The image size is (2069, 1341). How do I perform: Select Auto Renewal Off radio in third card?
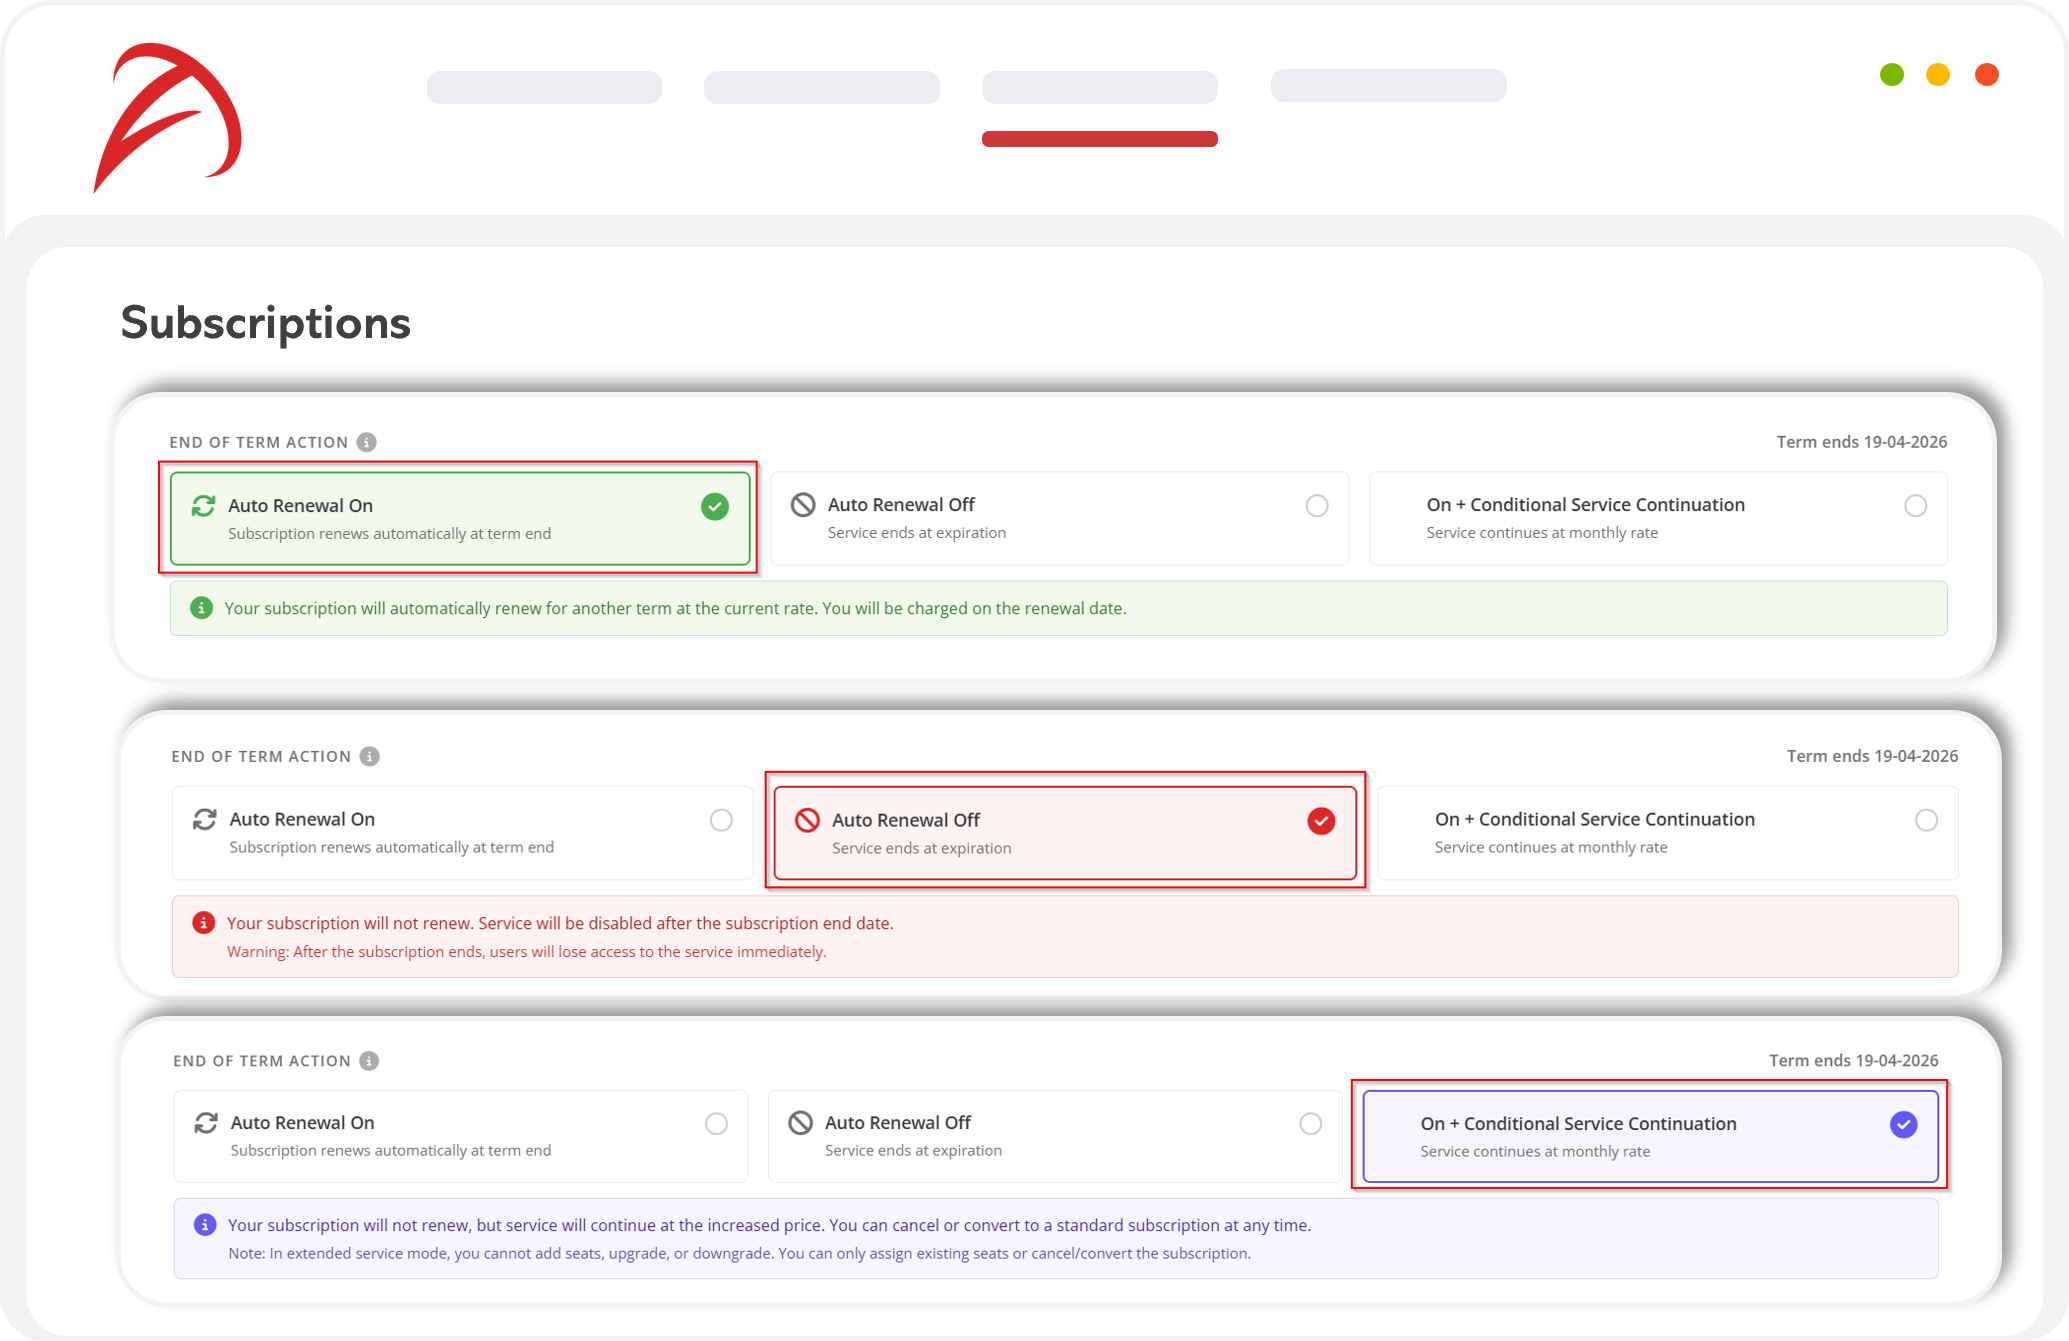coord(1311,1124)
